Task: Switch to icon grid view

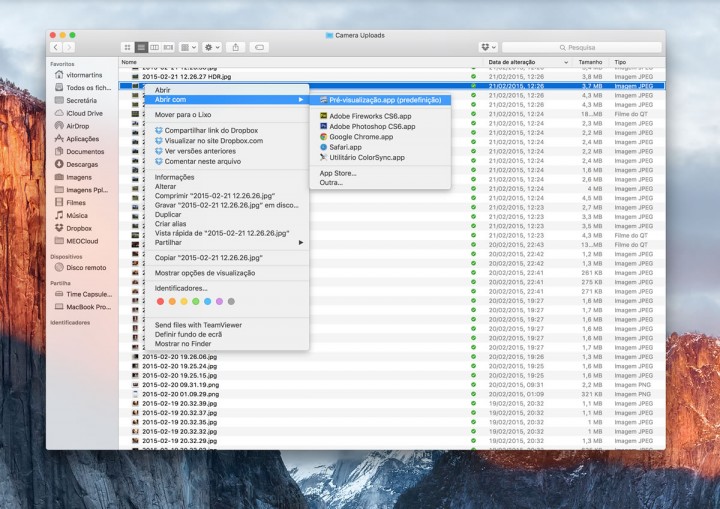Action: (128, 47)
